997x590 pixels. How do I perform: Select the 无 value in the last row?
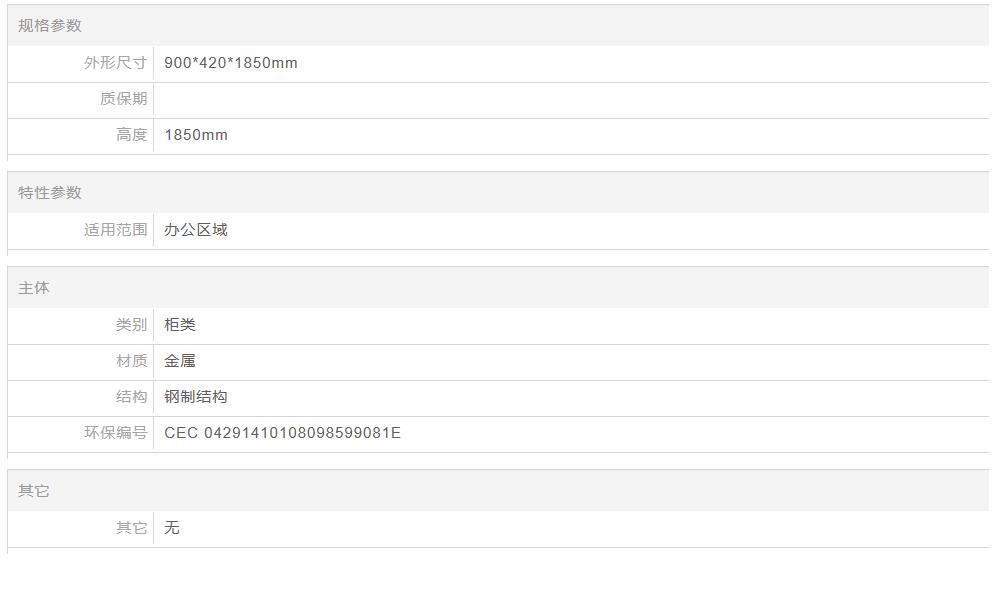pos(172,528)
